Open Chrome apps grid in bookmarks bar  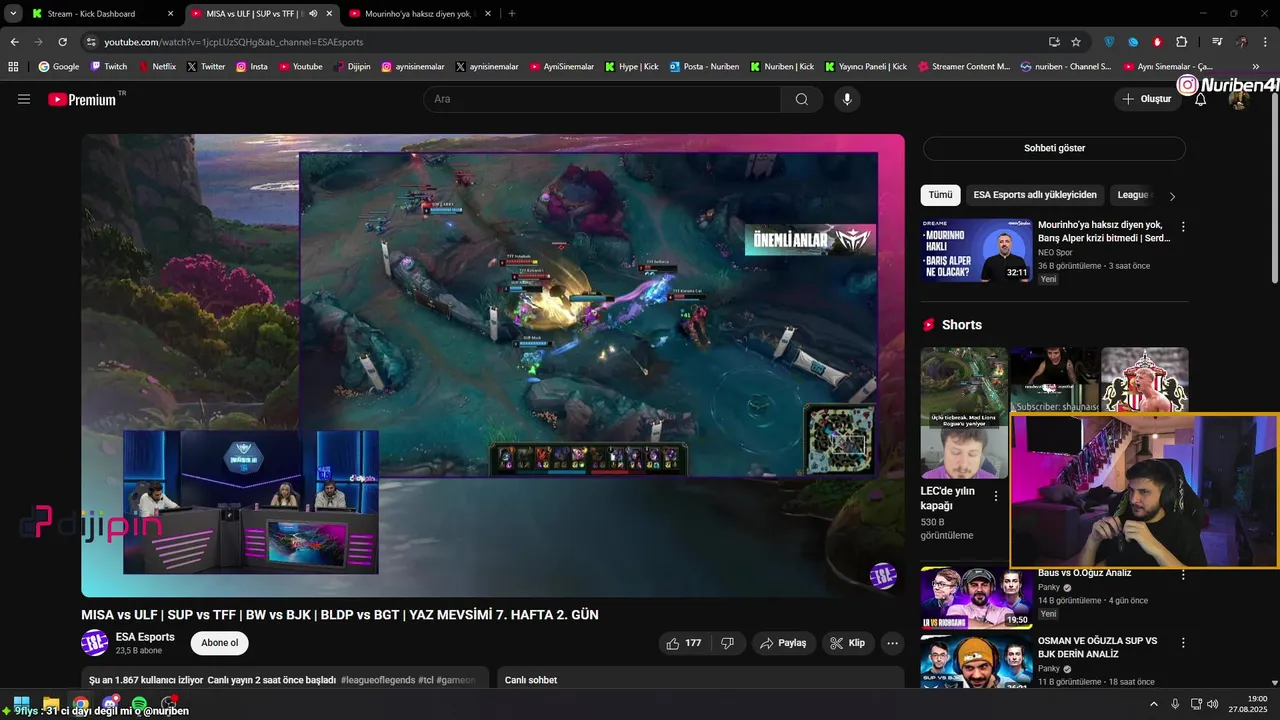[13, 67]
